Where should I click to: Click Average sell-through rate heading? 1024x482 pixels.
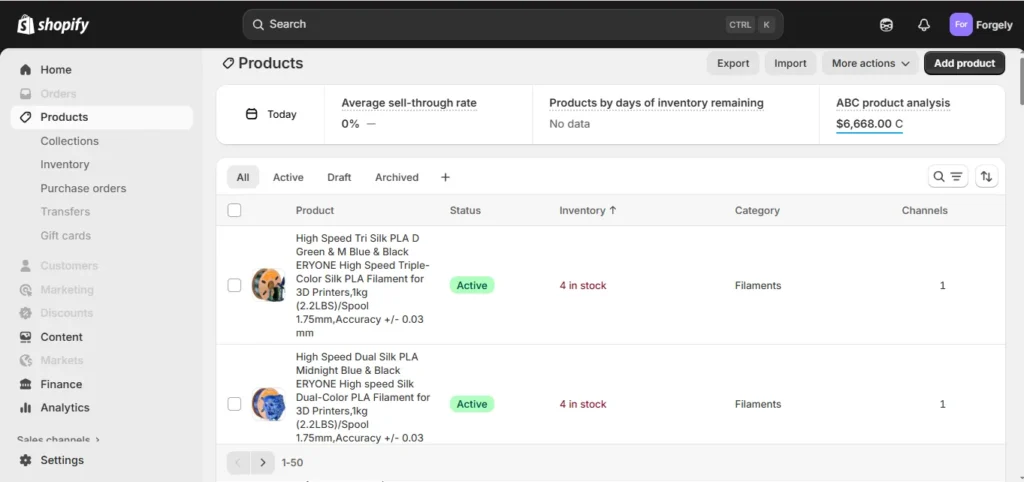coord(409,103)
